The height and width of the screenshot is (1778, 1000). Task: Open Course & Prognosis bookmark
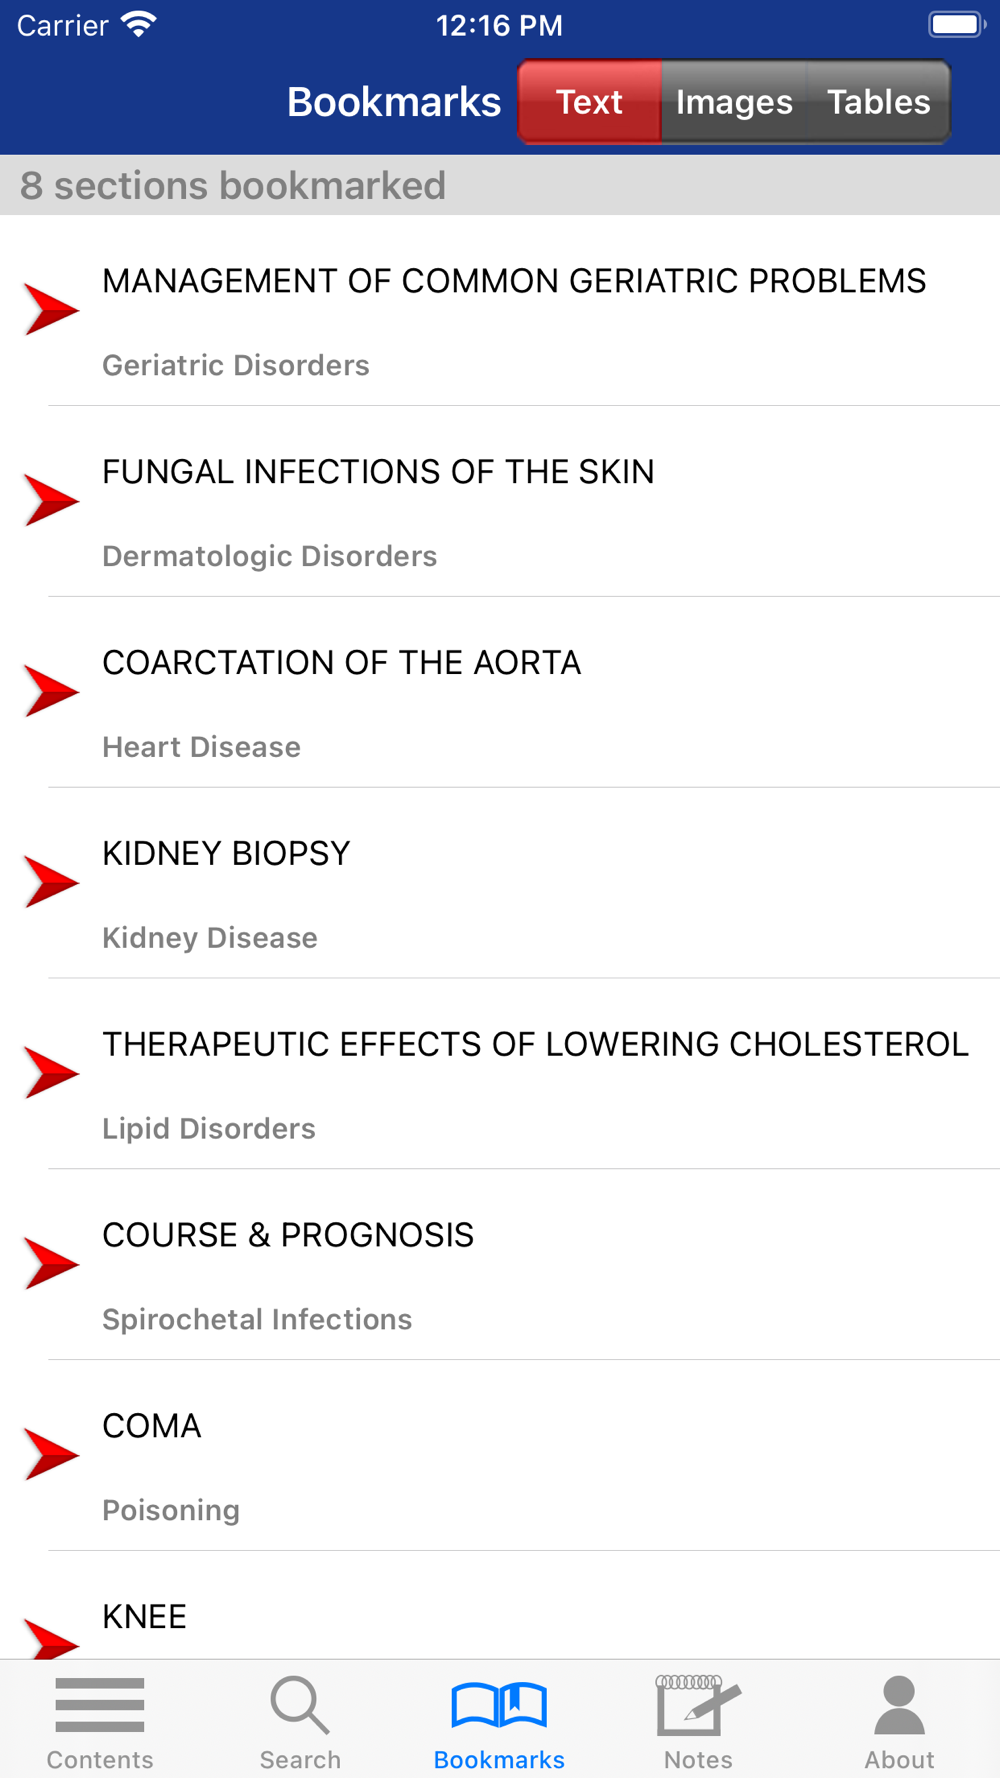pyautogui.click(x=288, y=1235)
